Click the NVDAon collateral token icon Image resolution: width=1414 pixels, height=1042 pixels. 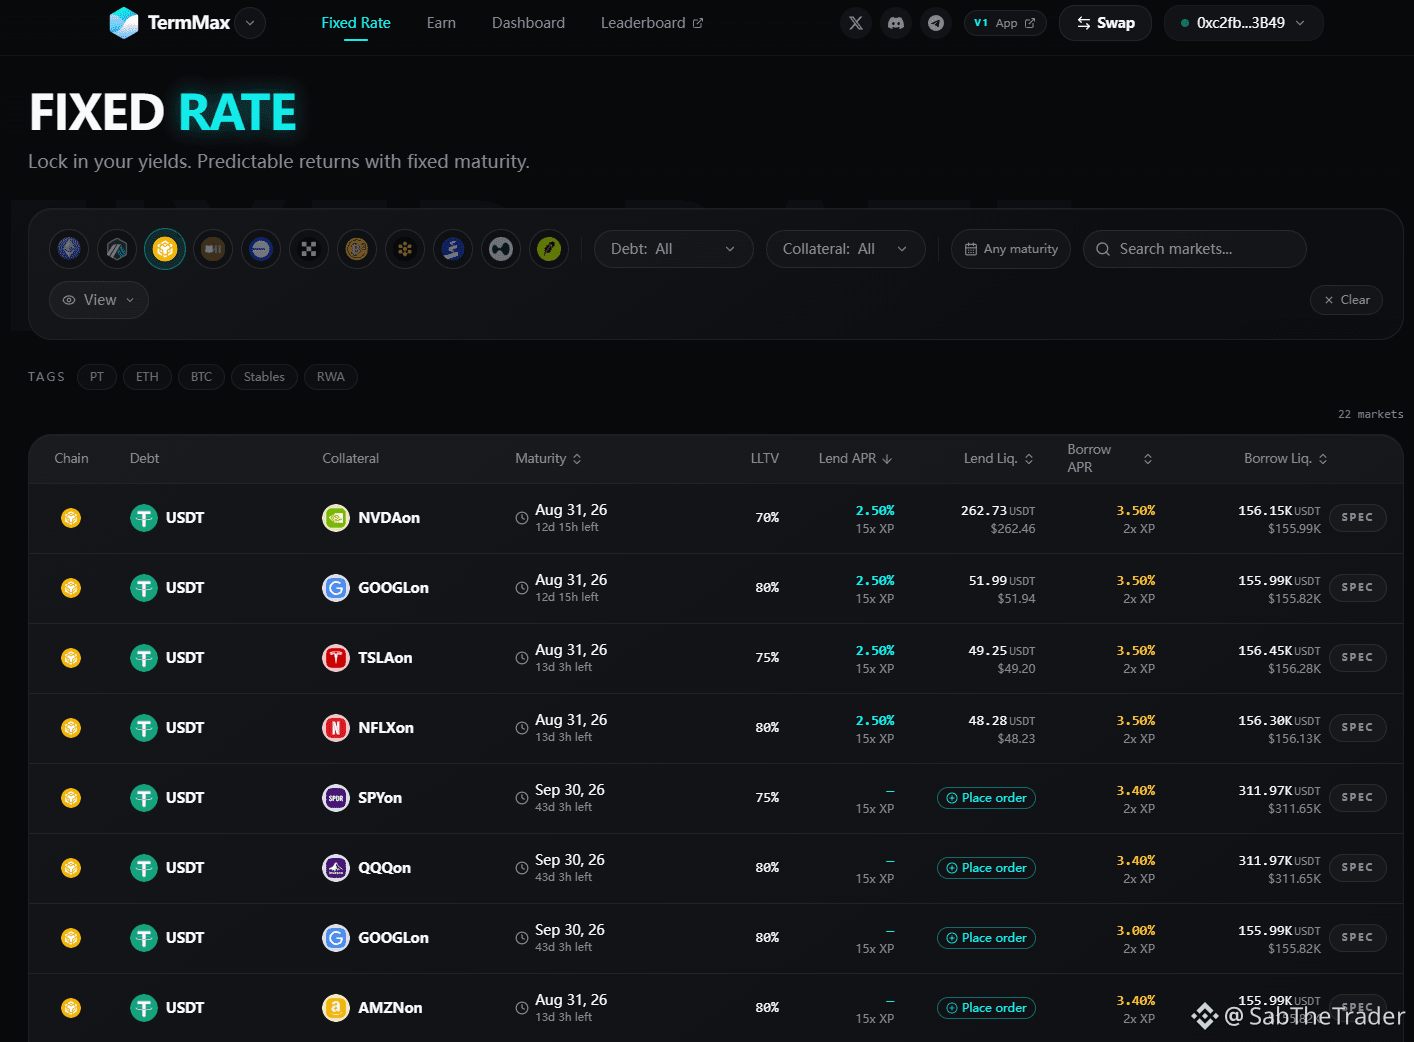336,518
